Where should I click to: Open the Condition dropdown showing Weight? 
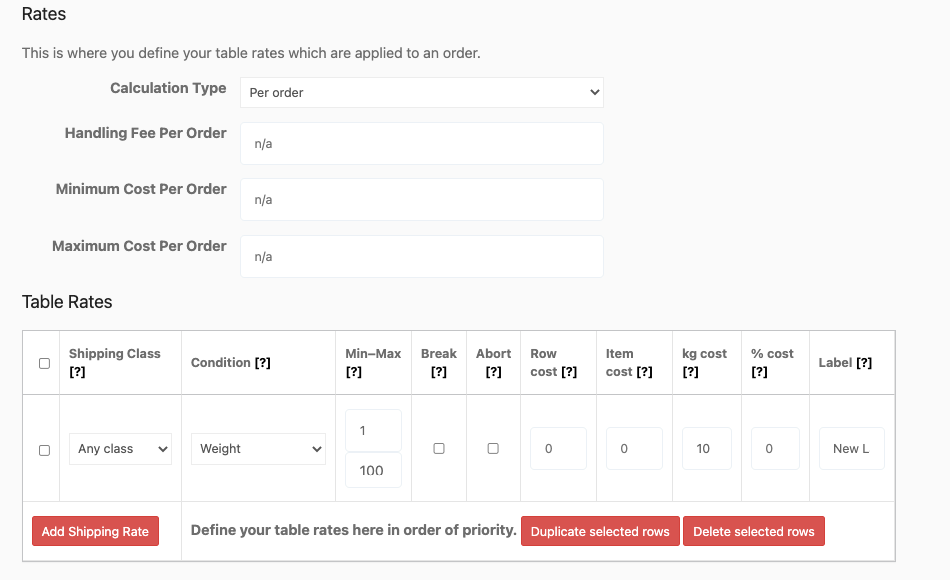click(258, 449)
